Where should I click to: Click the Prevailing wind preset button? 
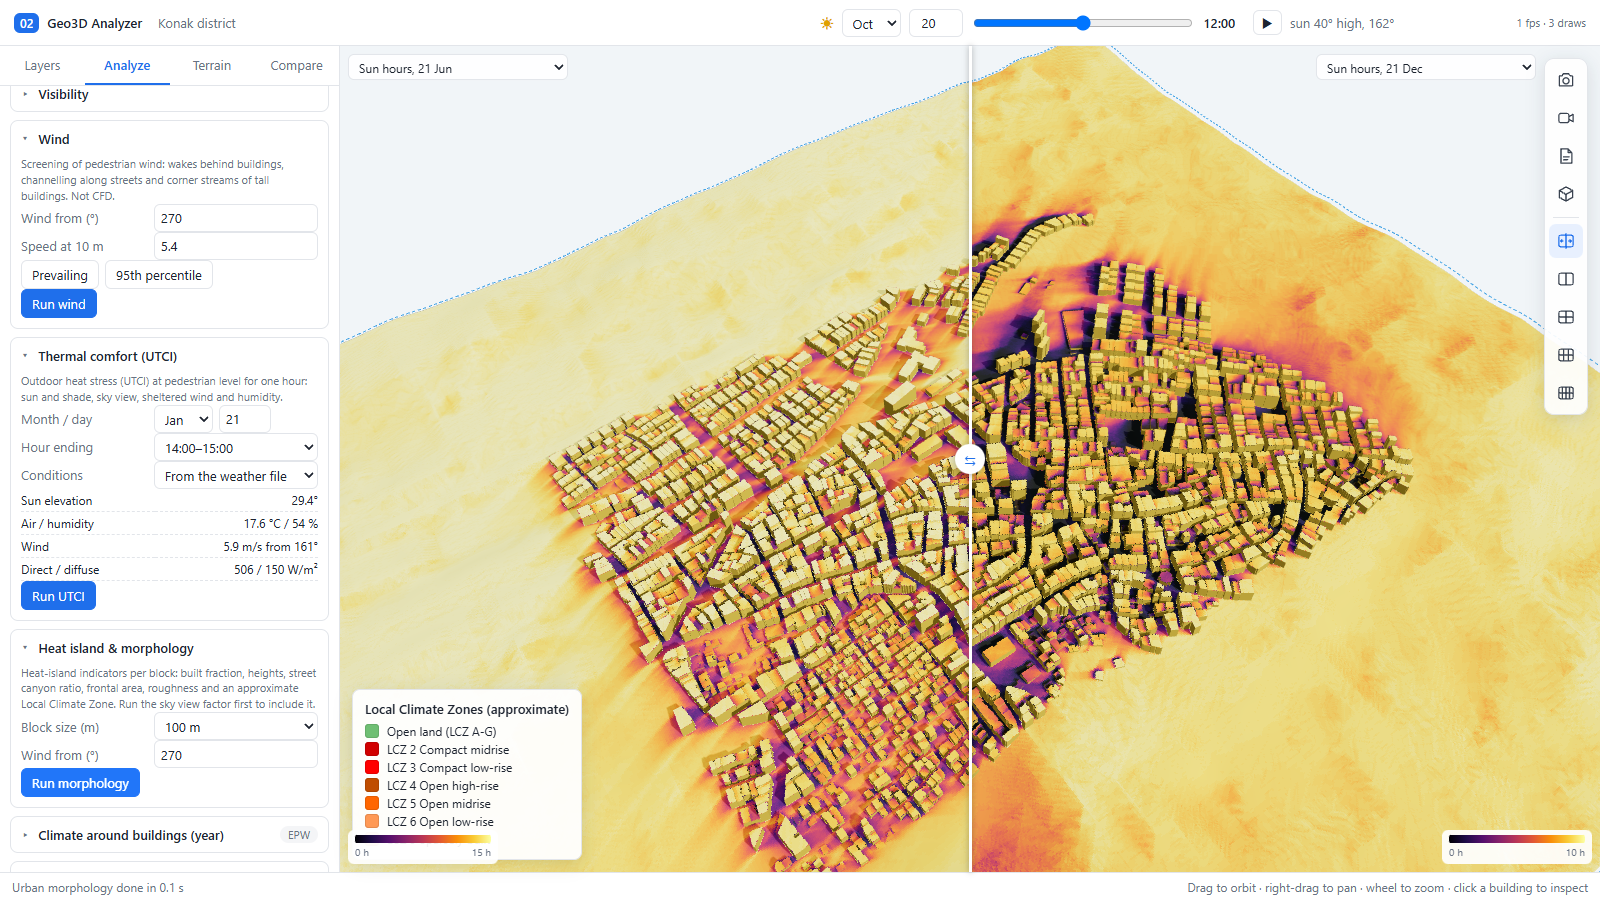tap(59, 275)
